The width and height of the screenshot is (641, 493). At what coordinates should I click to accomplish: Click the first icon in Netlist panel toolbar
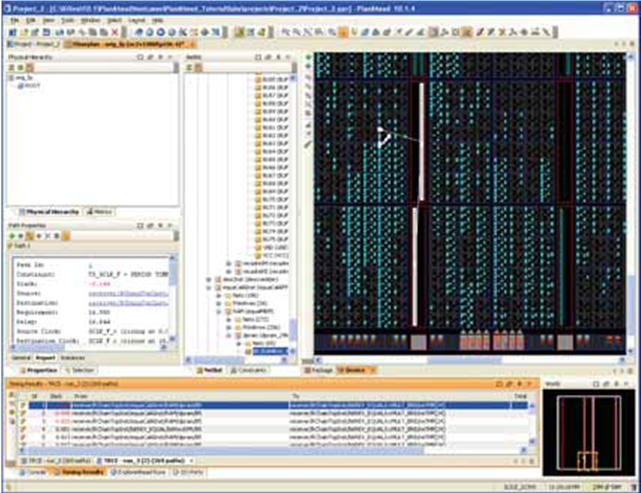189,67
